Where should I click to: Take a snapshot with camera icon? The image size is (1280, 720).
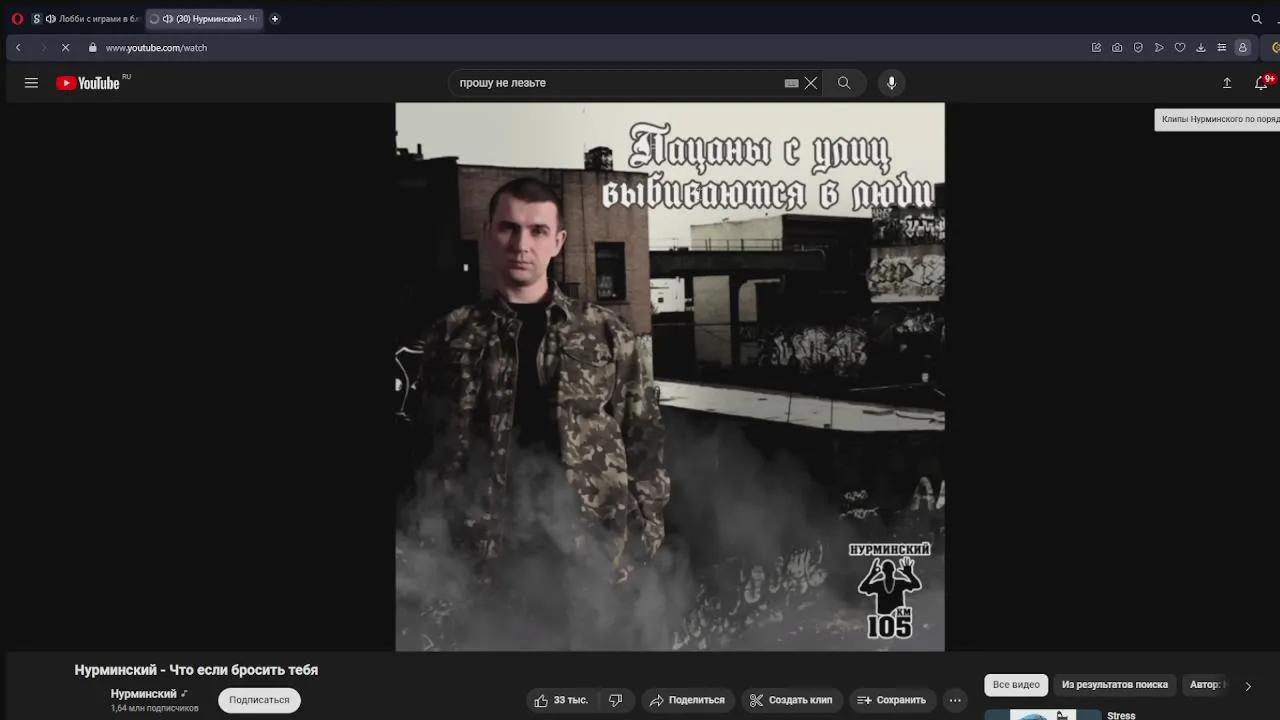(x=1117, y=47)
